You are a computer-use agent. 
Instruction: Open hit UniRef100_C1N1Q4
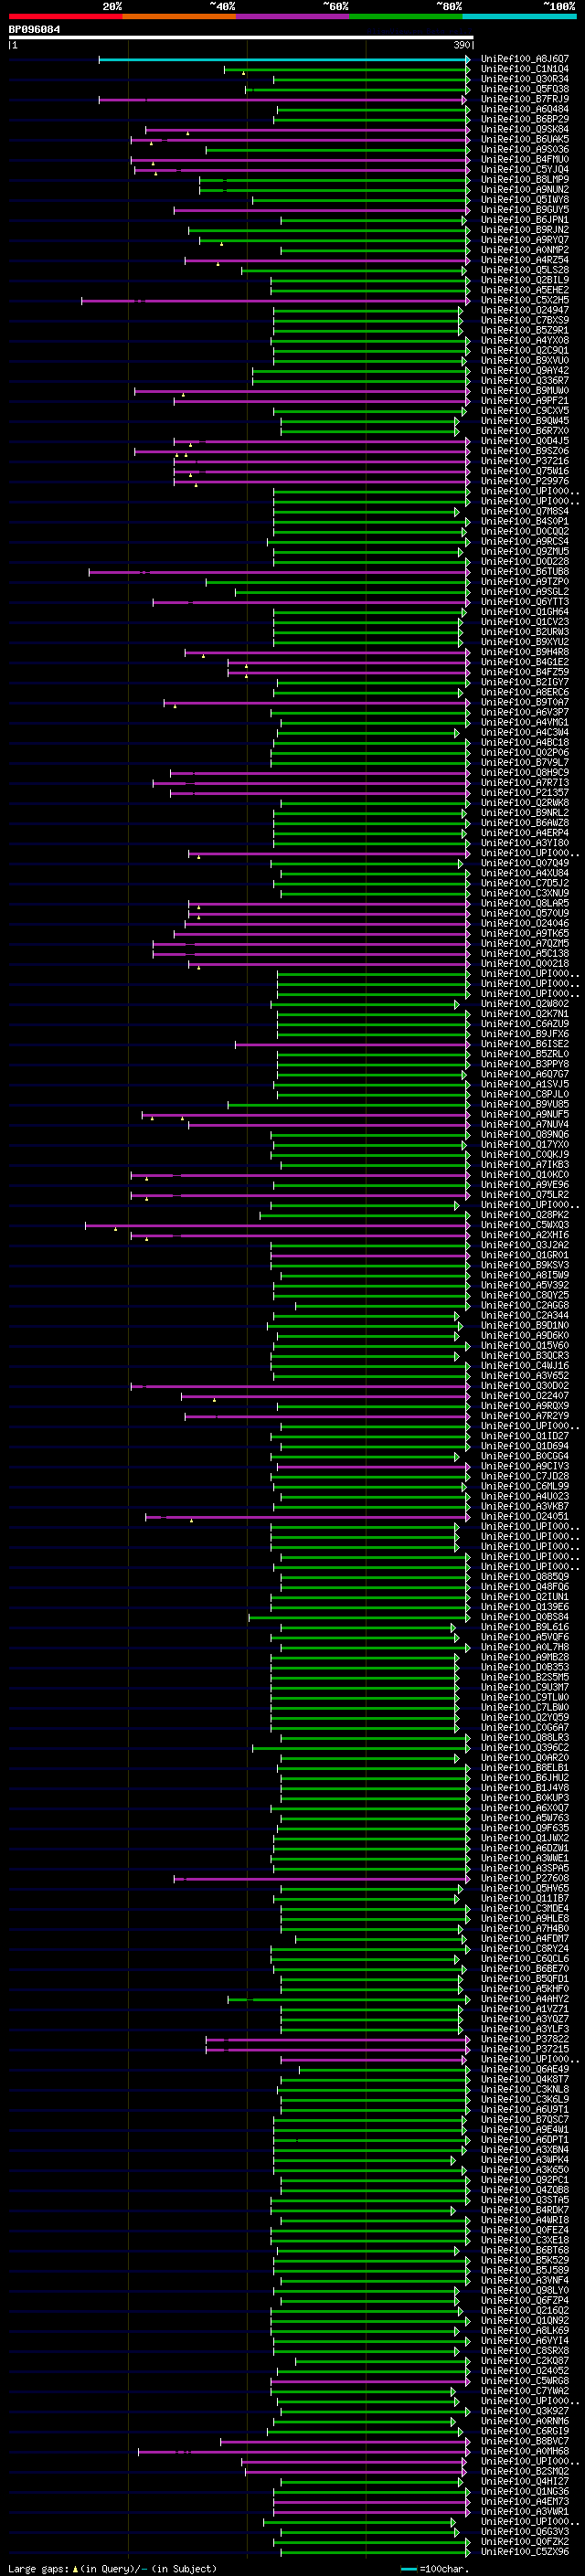525,69
